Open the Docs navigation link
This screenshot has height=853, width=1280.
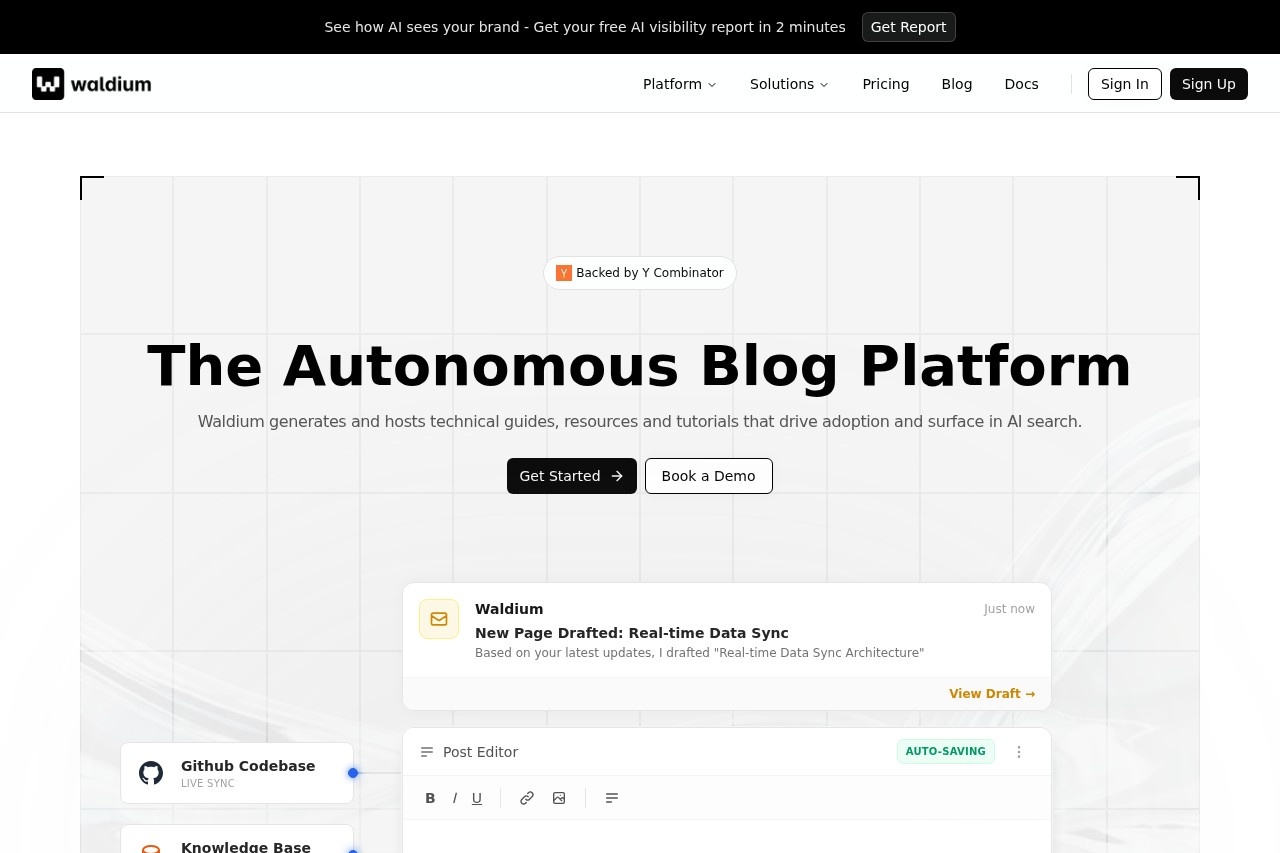point(1021,84)
